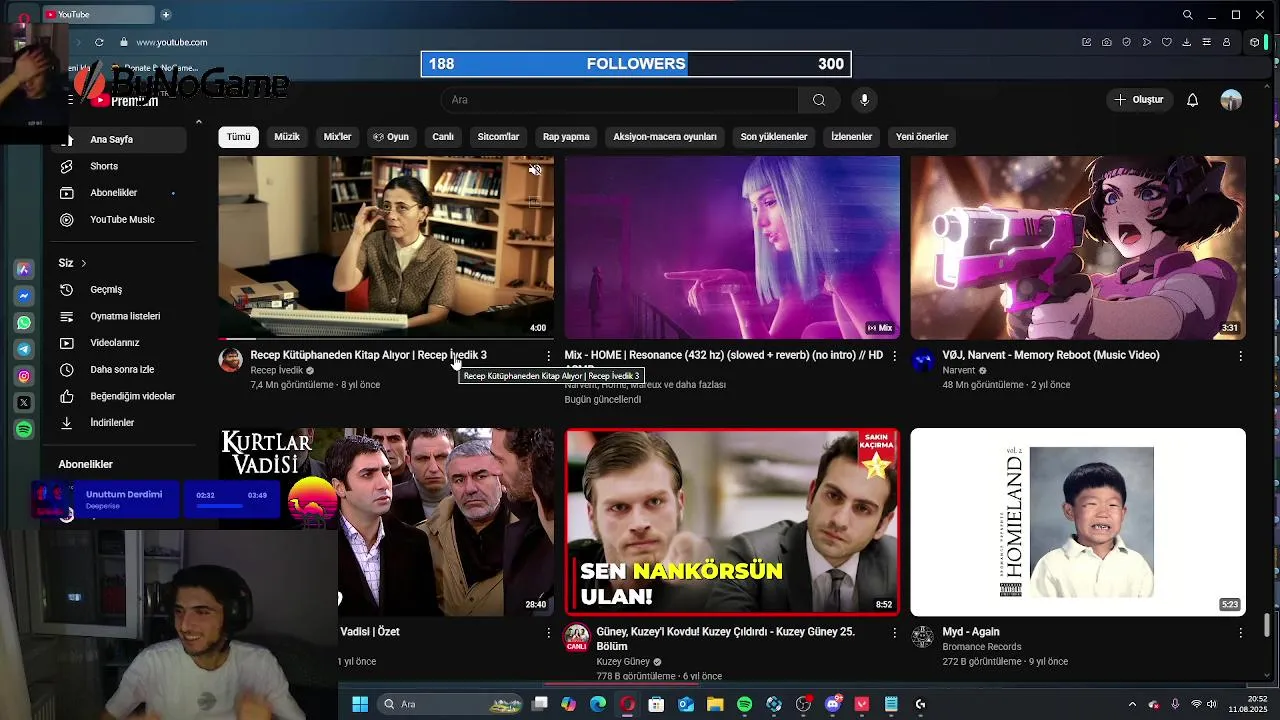
Task: Open options menu for Recep İvedik video
Action: tap(548, 356)
